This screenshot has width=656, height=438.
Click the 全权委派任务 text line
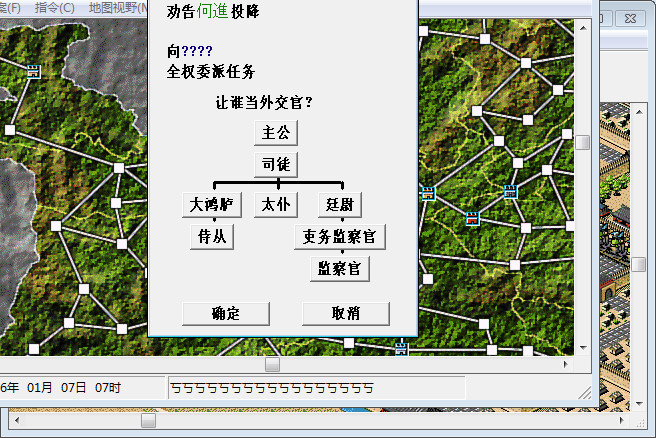point(210,72)
